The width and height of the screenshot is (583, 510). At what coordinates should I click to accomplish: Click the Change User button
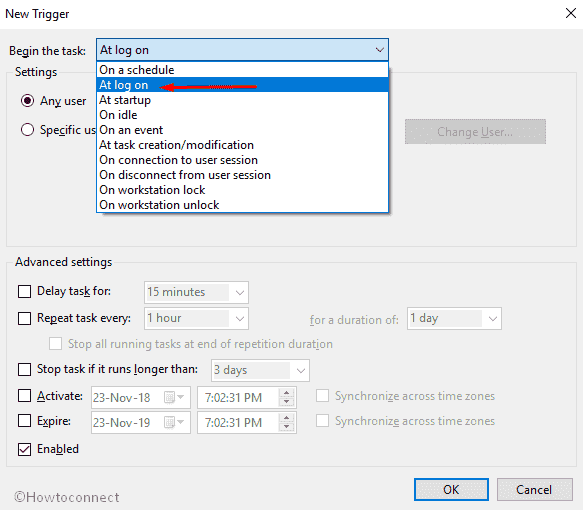(475, 132)
